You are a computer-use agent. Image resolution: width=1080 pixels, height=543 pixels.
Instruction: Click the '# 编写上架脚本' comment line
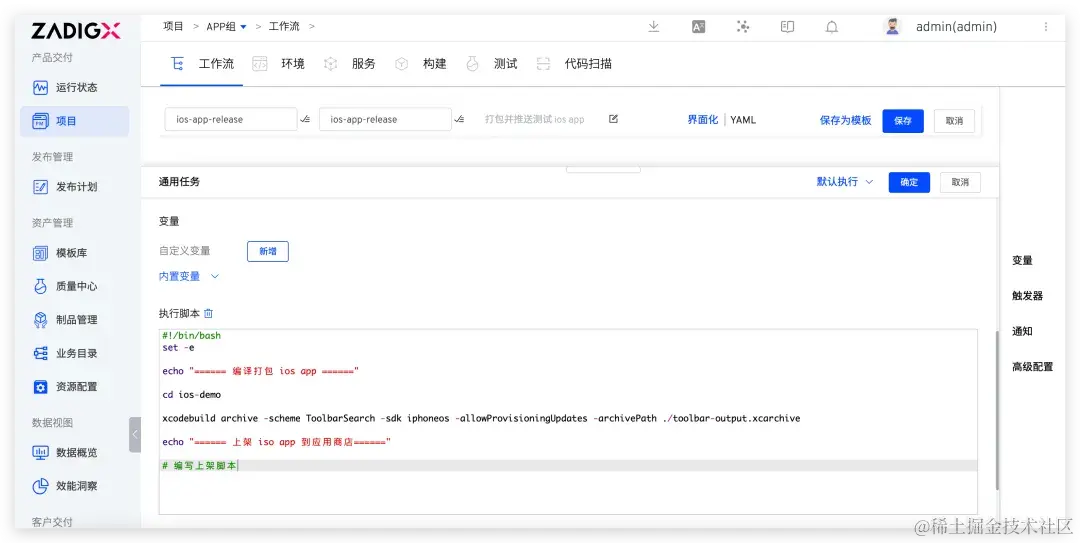[200, 466]
